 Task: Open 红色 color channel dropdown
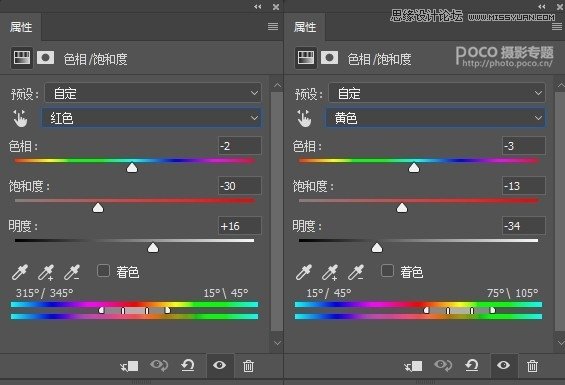point(151,118)
